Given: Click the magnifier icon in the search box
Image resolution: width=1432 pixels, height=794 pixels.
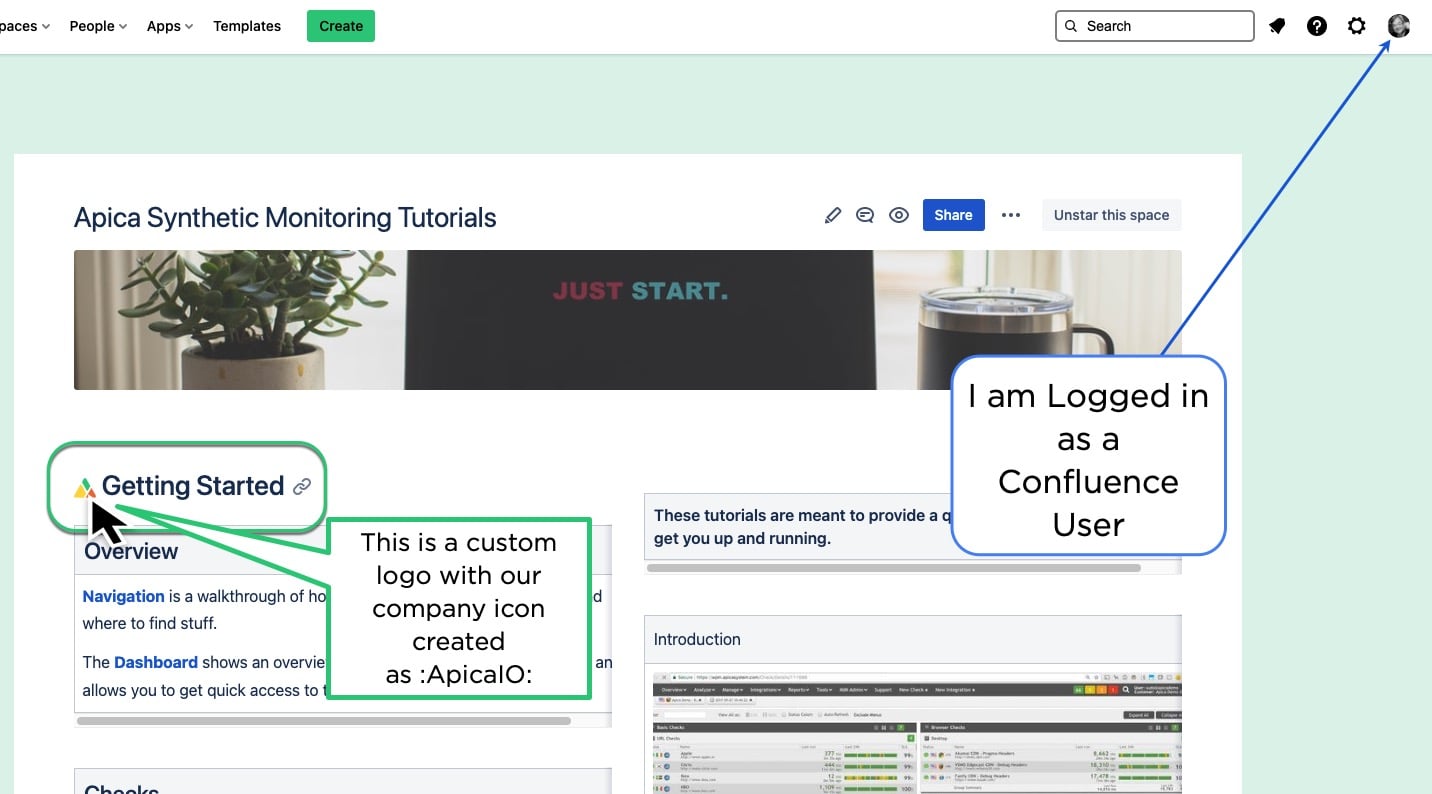Looking at the screenshot, I should click(1071, 26).
